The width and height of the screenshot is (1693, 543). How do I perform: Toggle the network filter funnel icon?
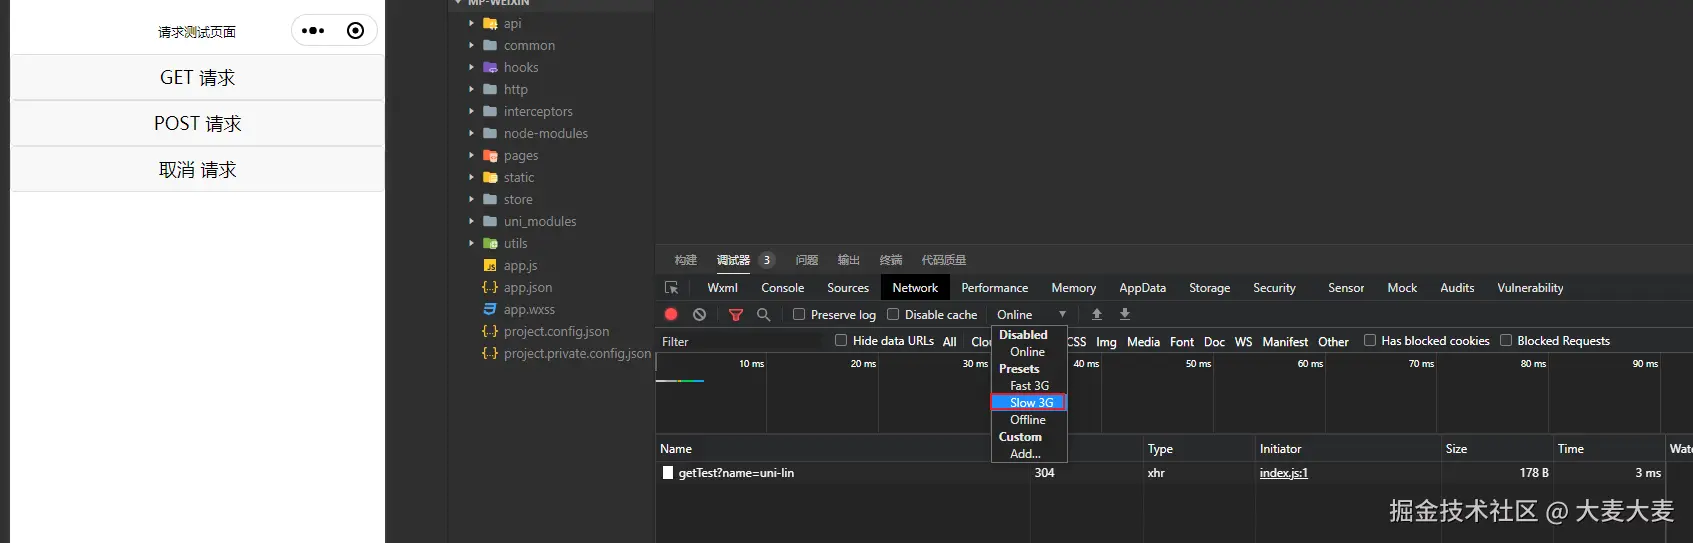click(x=736, y=314)
